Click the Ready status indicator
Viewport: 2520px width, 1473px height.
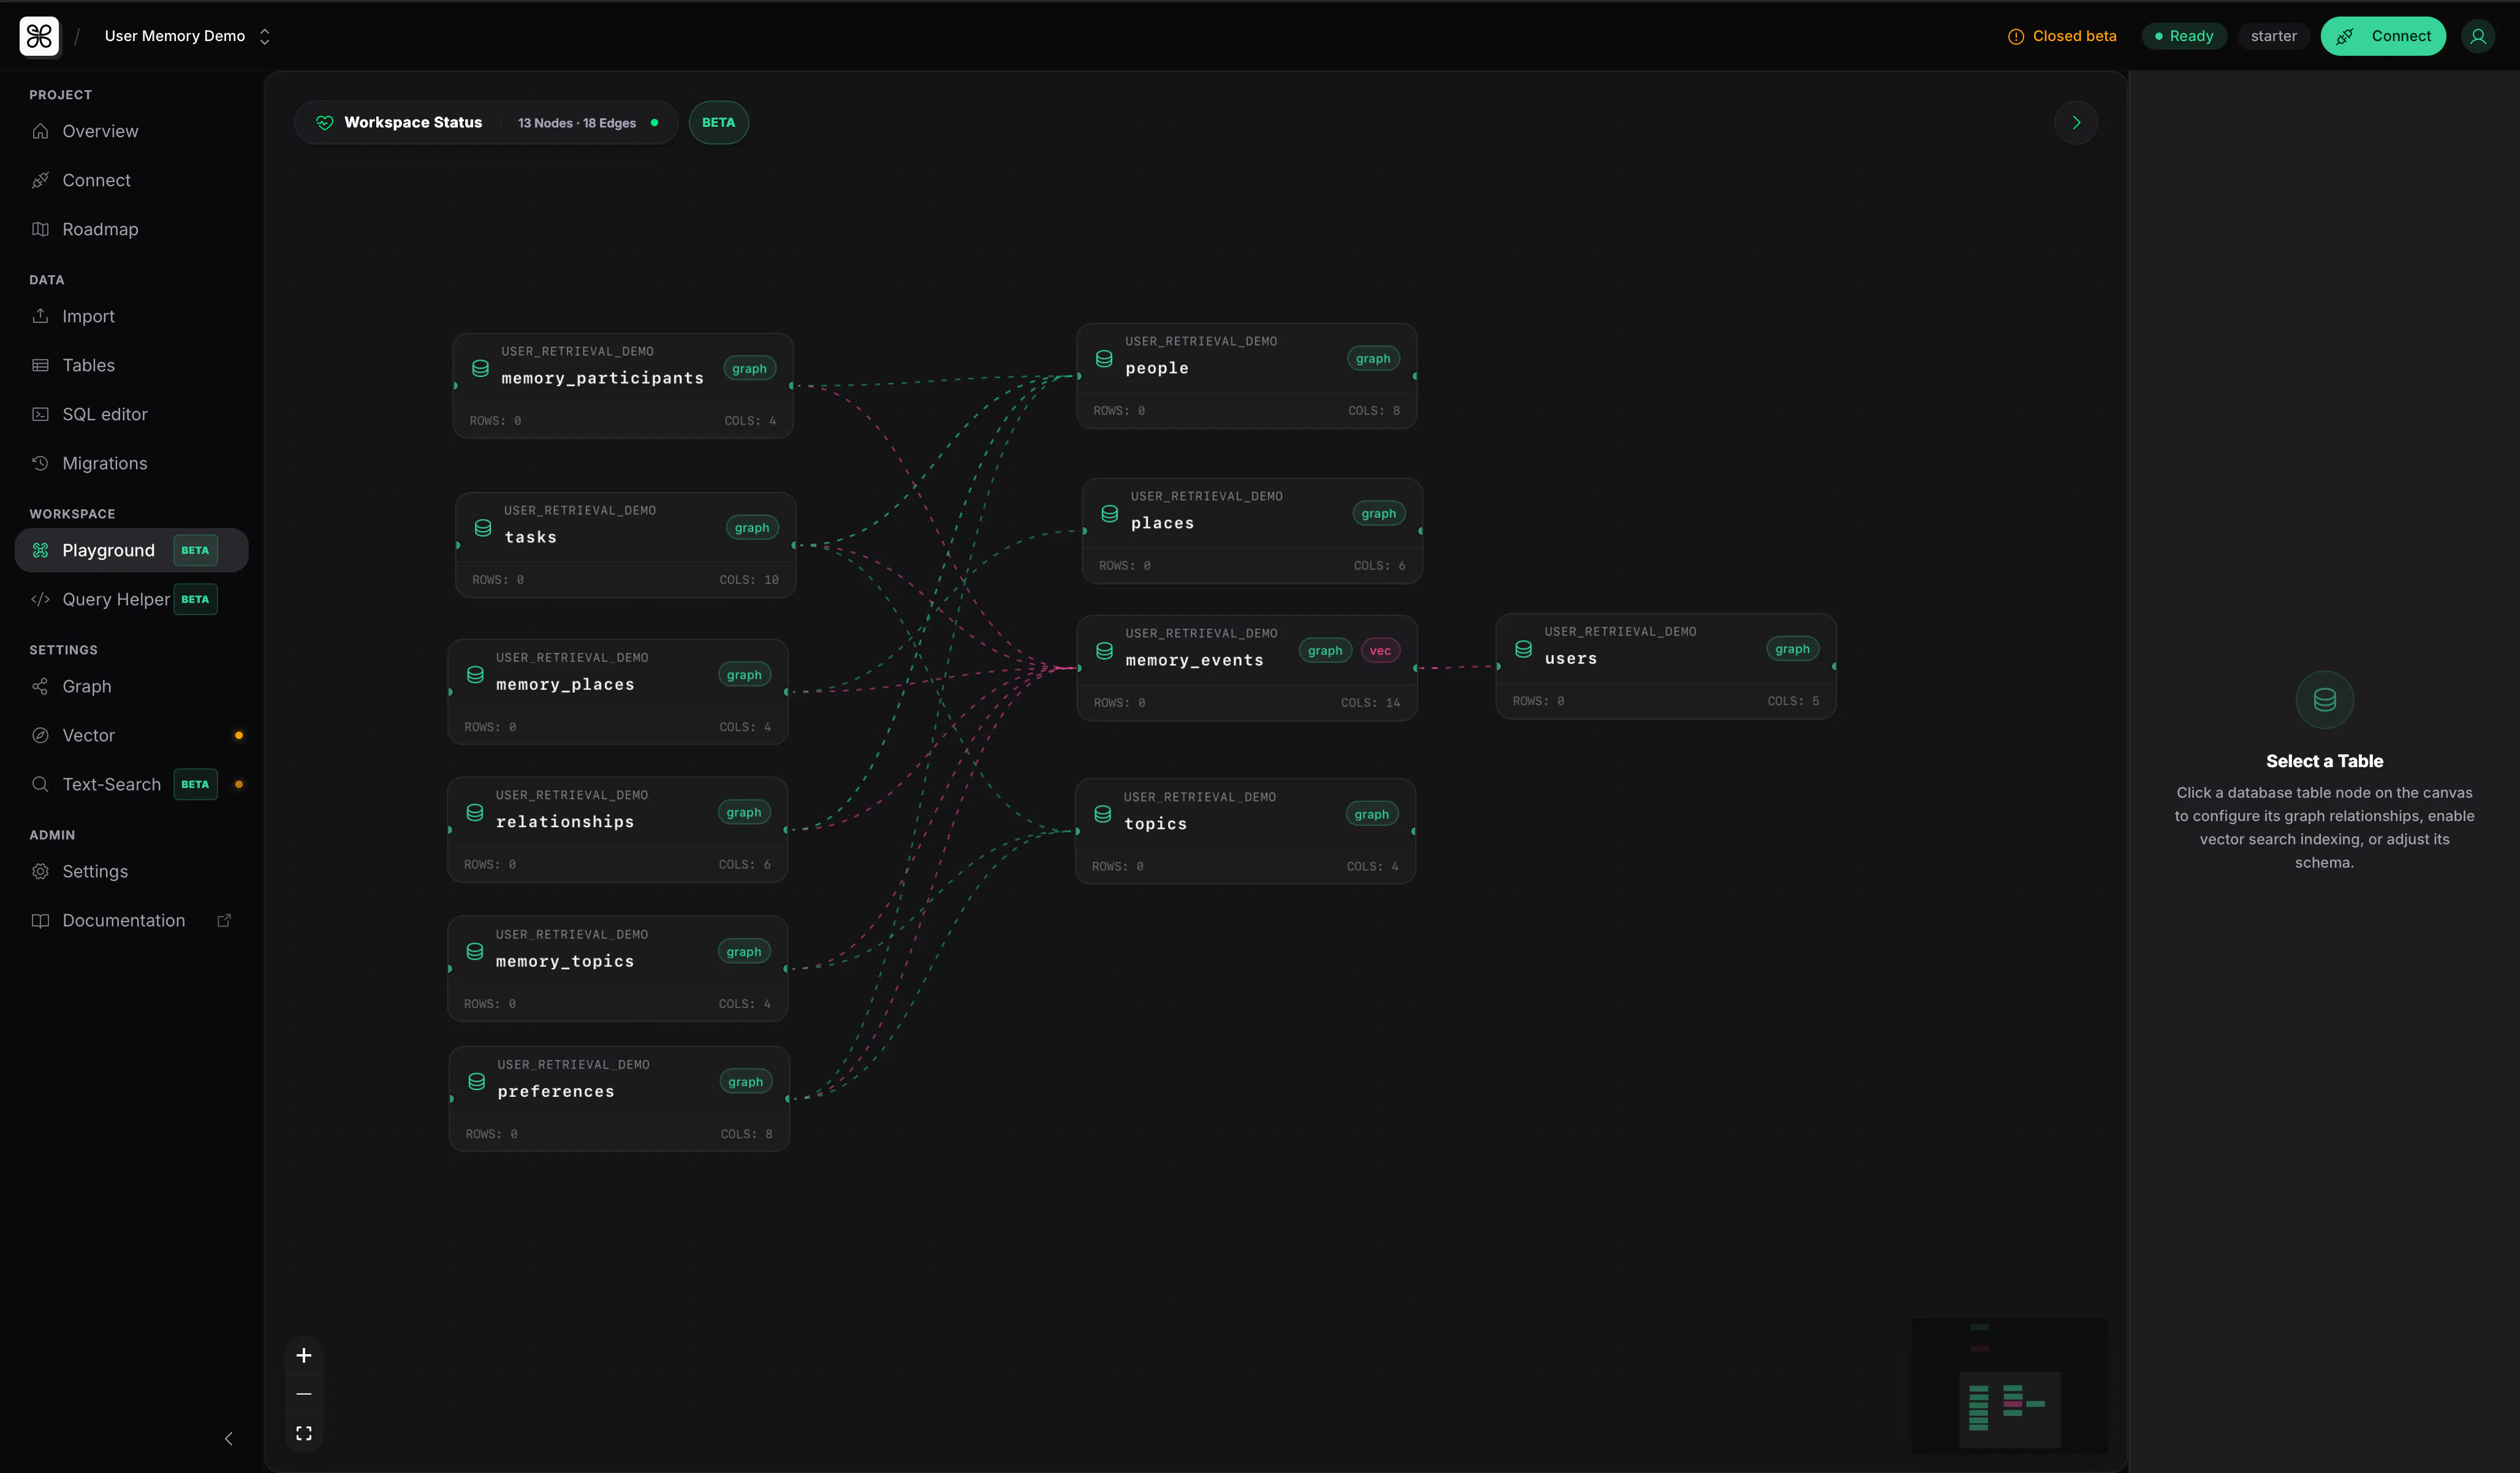click(2184, 36)
